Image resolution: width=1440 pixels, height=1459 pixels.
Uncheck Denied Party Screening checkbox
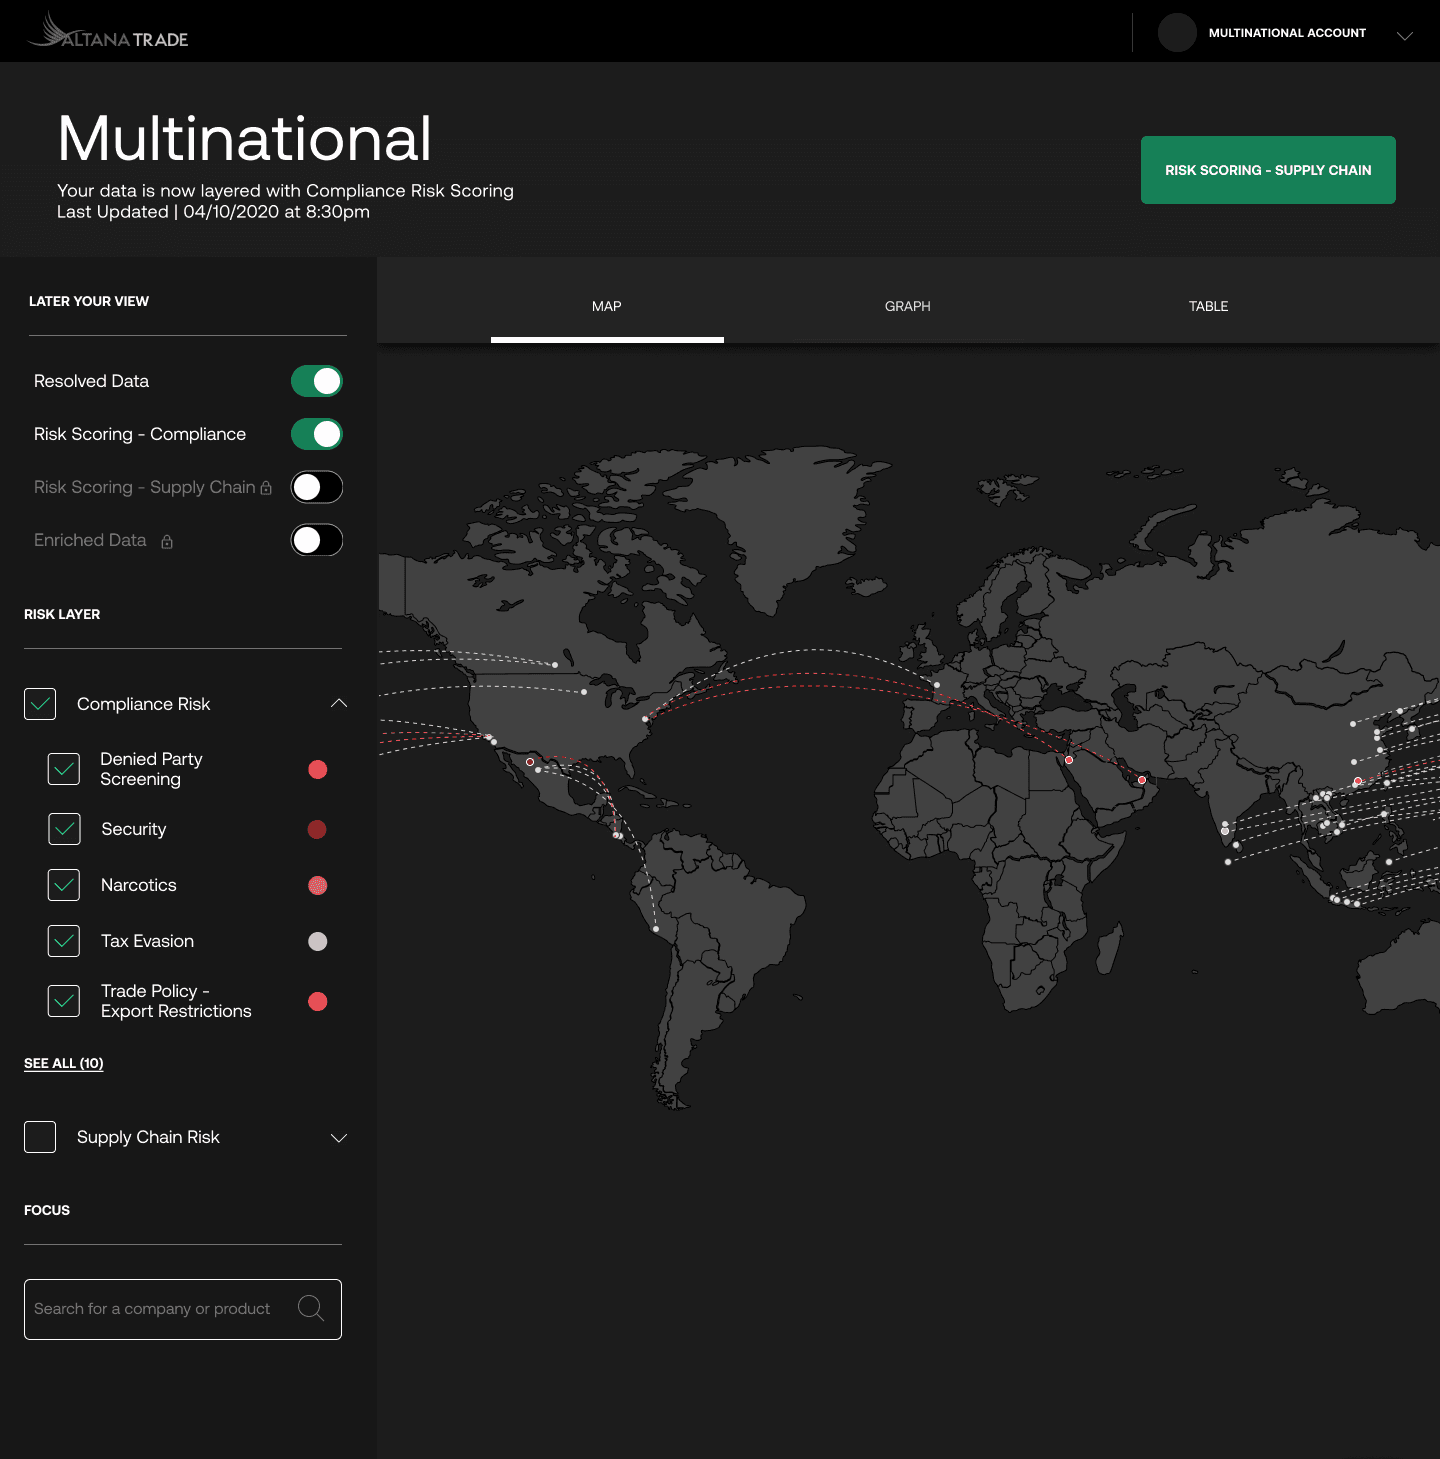[x=64, y=769]
